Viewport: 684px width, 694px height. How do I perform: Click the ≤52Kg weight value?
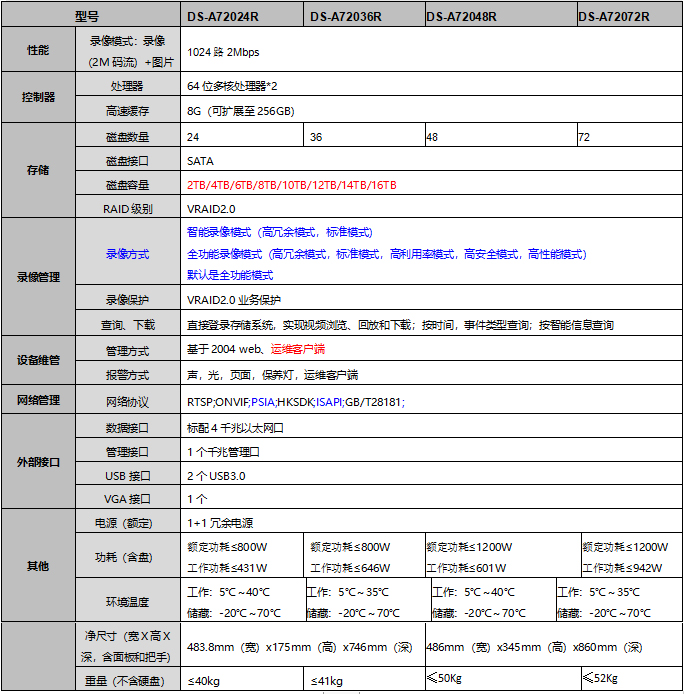pyautogui.click(x=600, y=678)
